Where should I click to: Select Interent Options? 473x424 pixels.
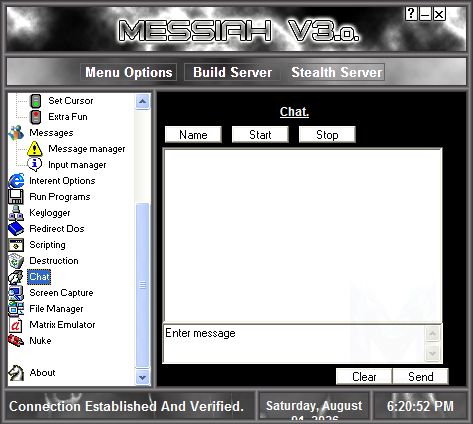[x=62, y=181]
